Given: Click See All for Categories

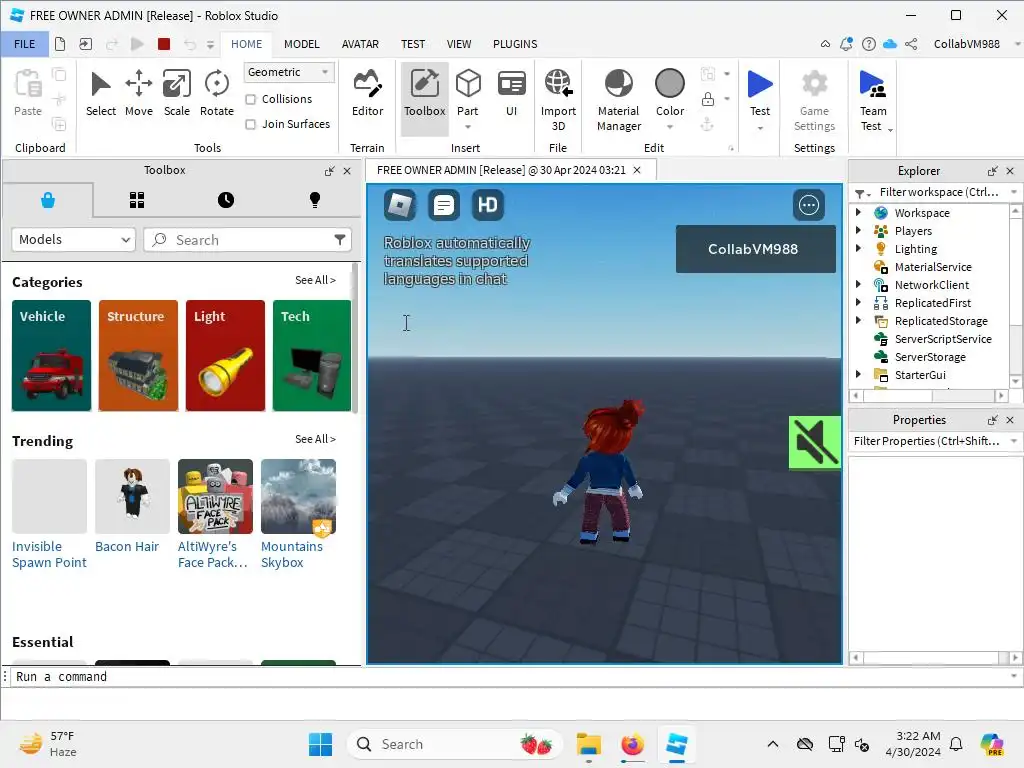Looking at the screenshot, I should point(315,280).
